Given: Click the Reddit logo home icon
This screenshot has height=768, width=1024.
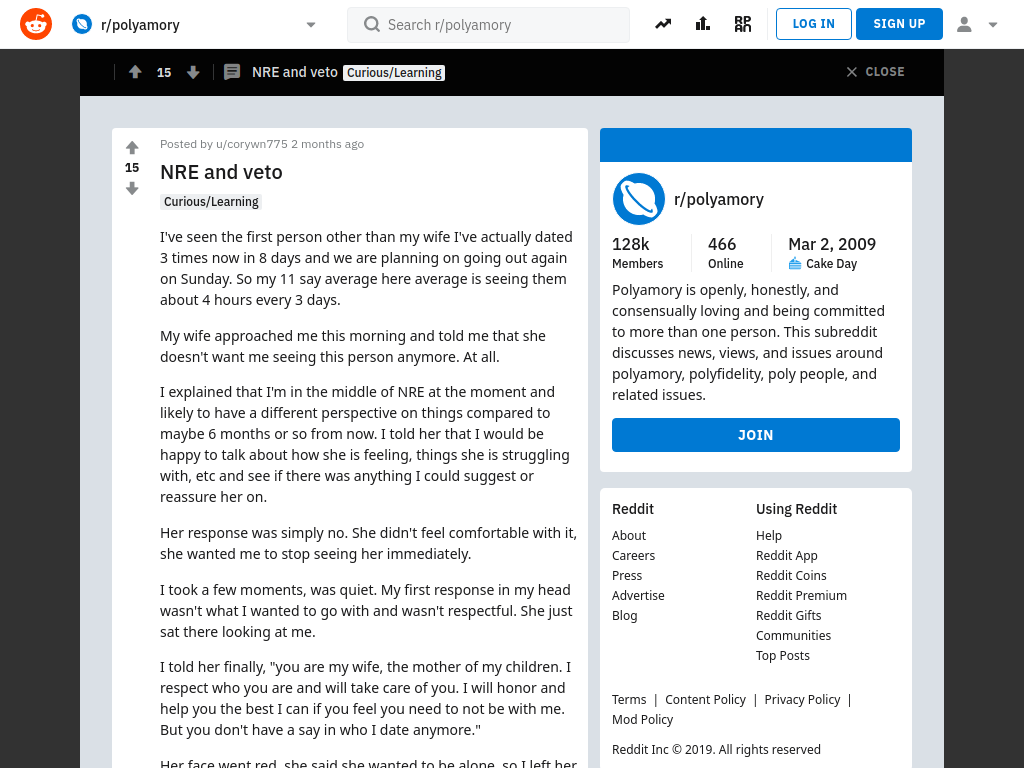Looking at the screenshot, I should click(x=36, y=24).
